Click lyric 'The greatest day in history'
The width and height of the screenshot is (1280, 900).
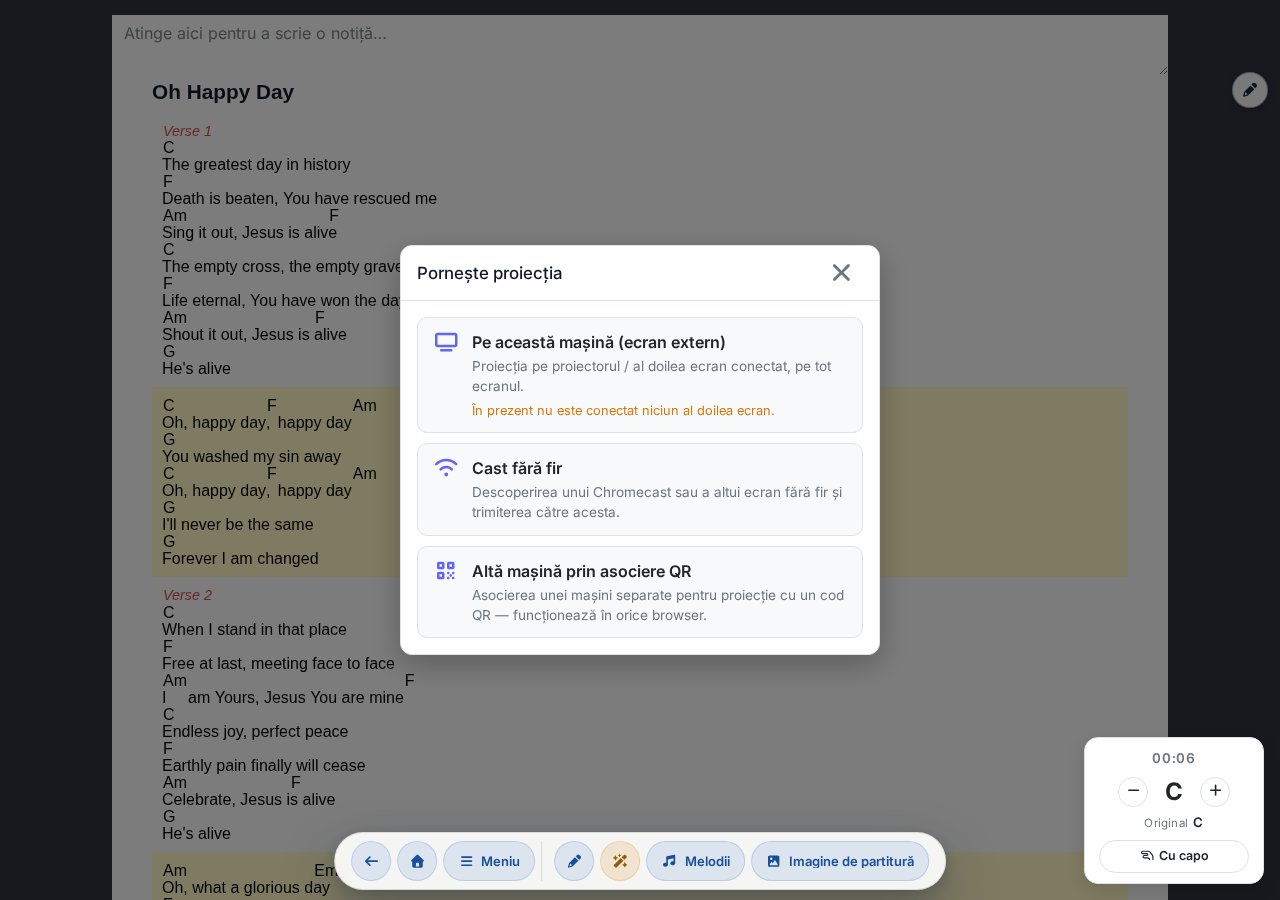pyautogui.click(x=256, y=165)
